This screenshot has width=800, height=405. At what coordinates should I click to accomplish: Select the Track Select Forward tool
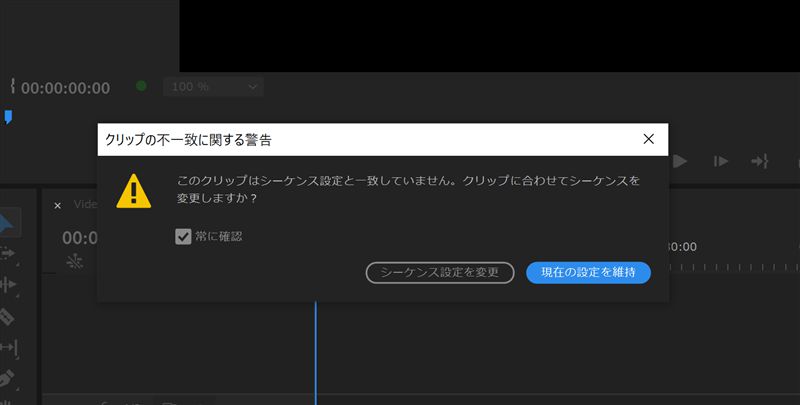tap(8, 253)
